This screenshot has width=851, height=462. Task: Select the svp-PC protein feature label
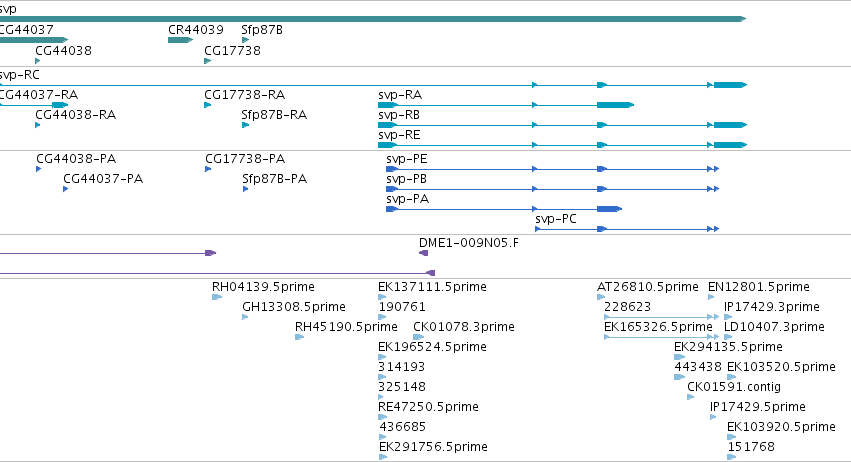click(556, 219)
